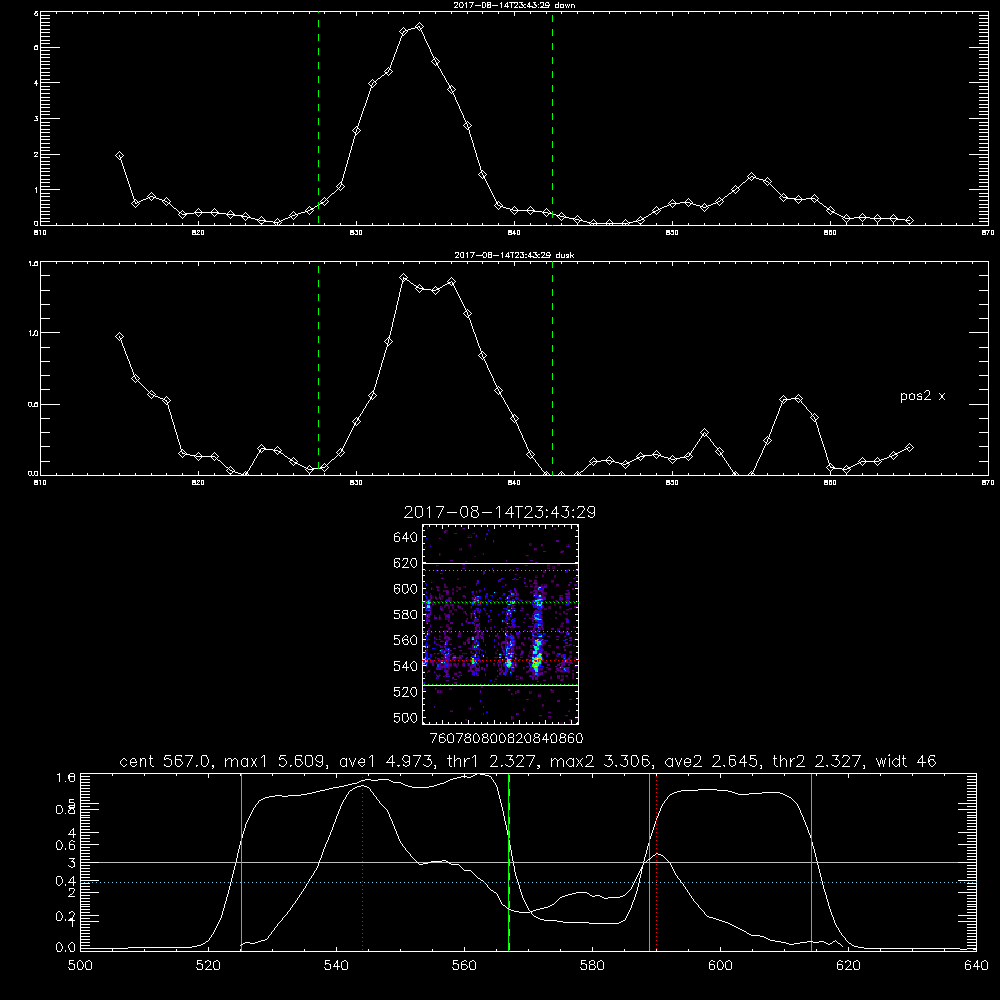Click the x-axis label '540' under bottom plot
The image size is (1000, 1000).
tap(336, 966)
